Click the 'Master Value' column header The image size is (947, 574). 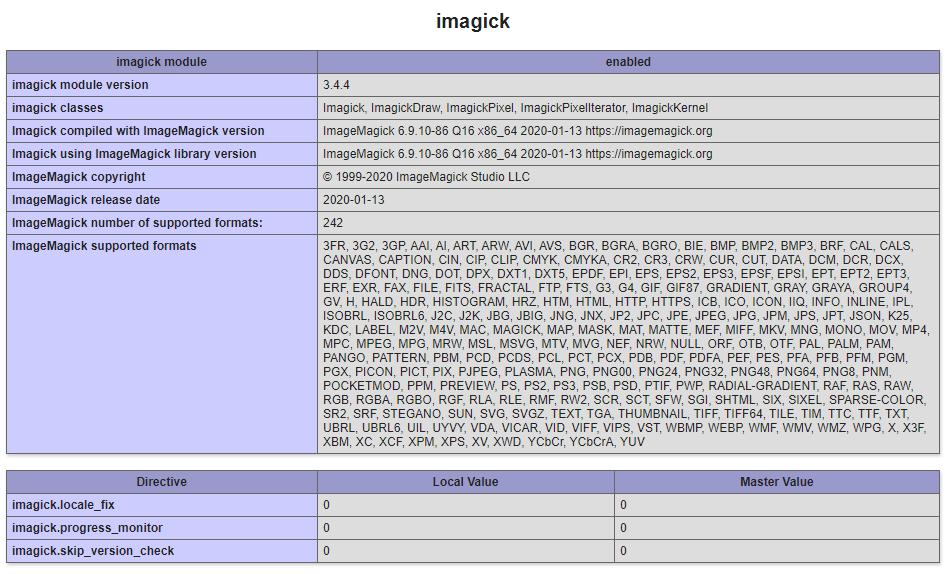[777, 482]
